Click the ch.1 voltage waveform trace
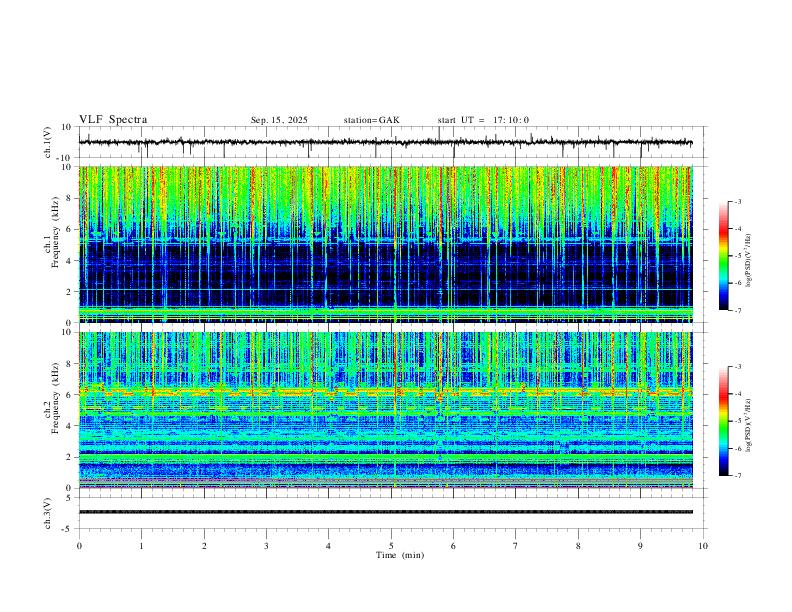Image resolution: width=792 pixels, height=612 pixels. [385, 142]
